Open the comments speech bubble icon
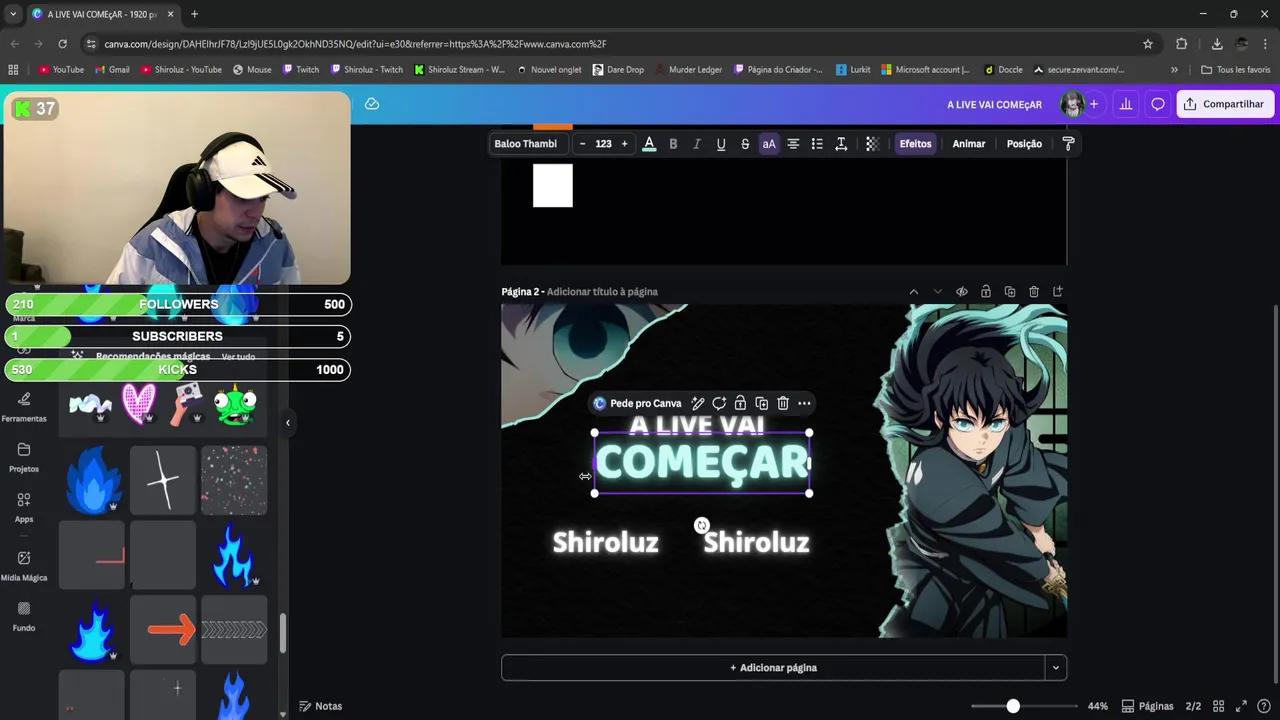1280x720 pixels. (1158, 104)
